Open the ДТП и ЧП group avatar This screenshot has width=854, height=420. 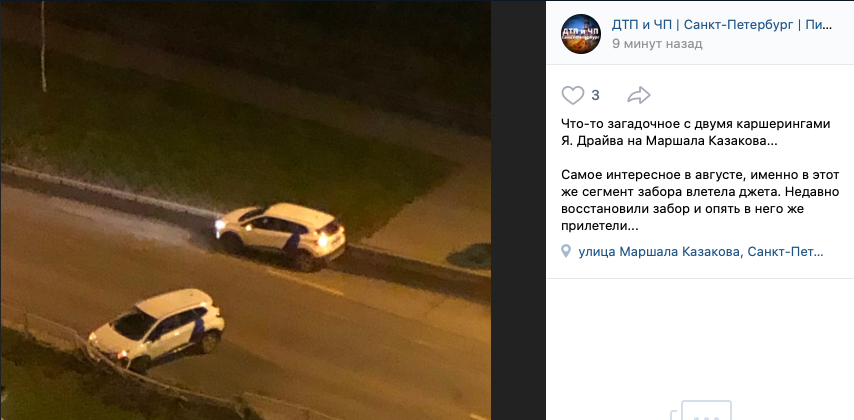tap(581, 34)
